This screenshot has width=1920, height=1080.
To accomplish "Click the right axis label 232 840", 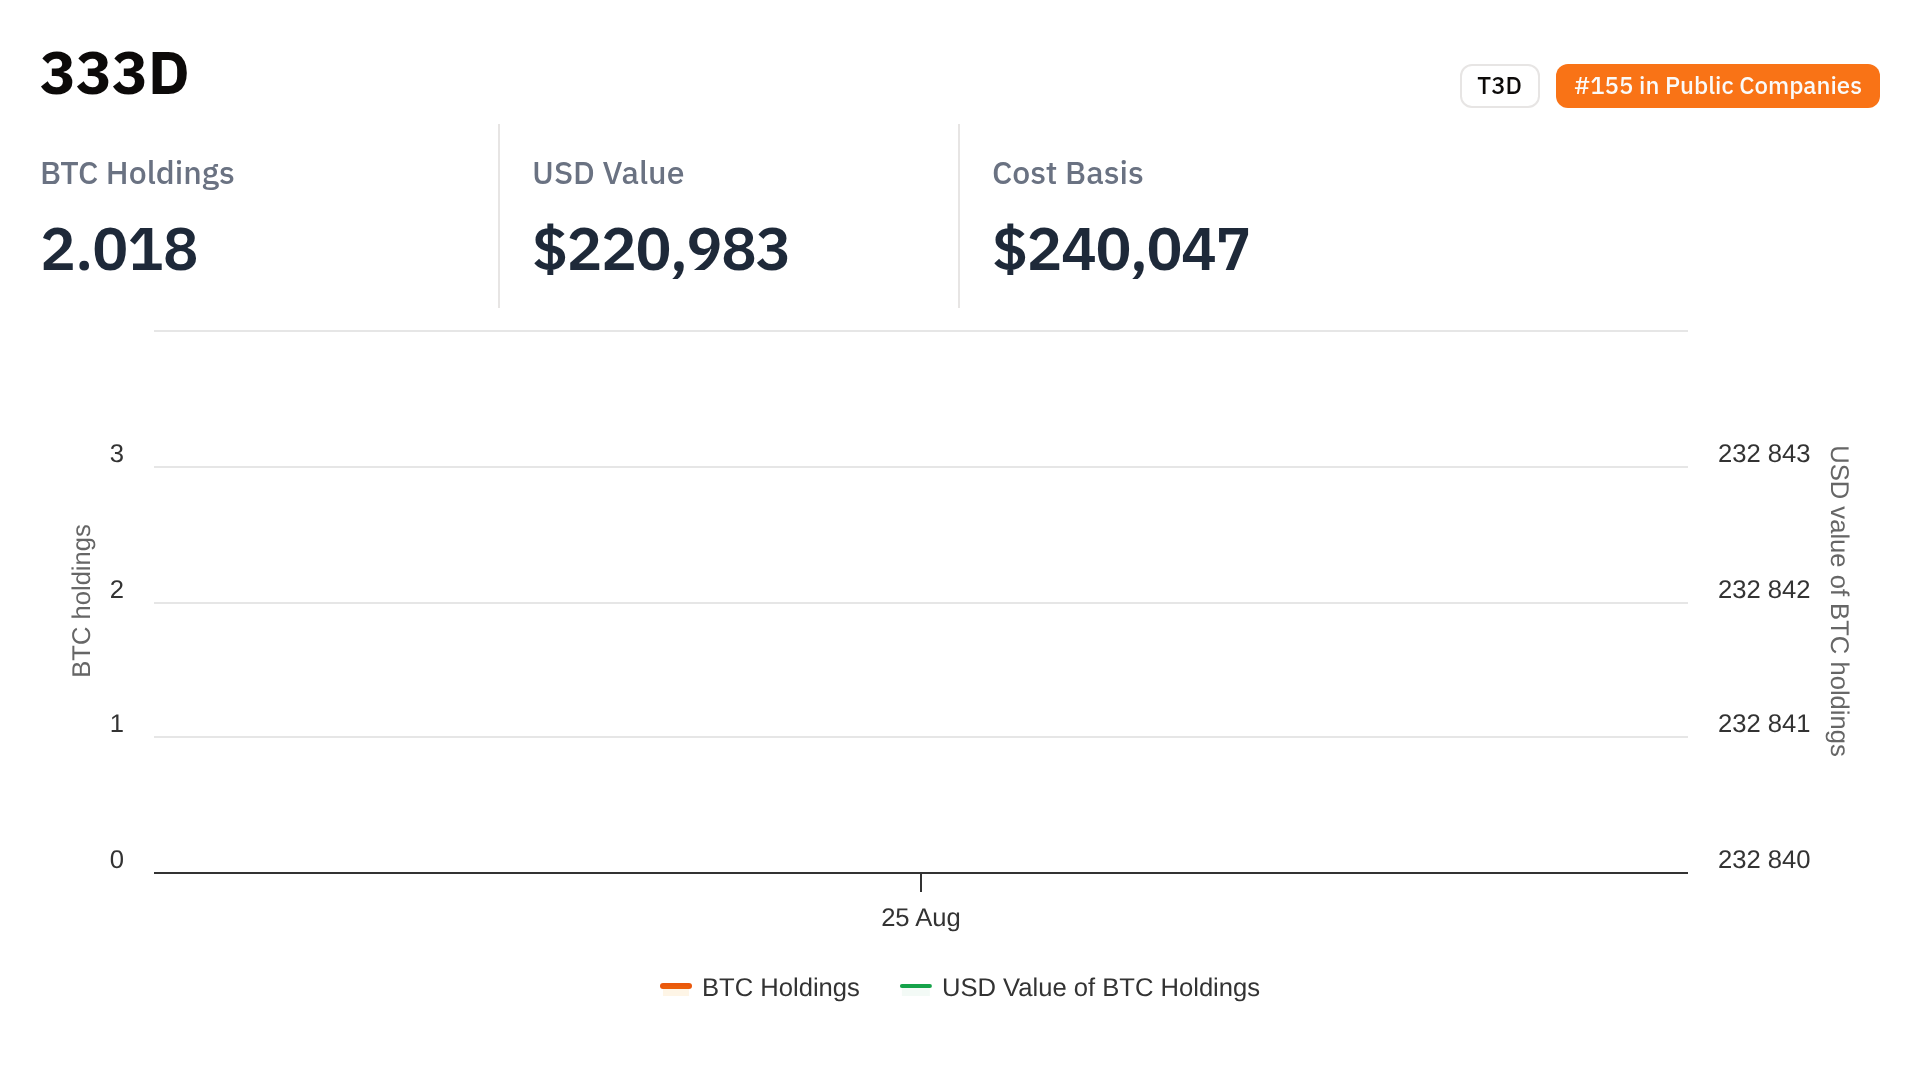I will click(x=1764, y=860).
